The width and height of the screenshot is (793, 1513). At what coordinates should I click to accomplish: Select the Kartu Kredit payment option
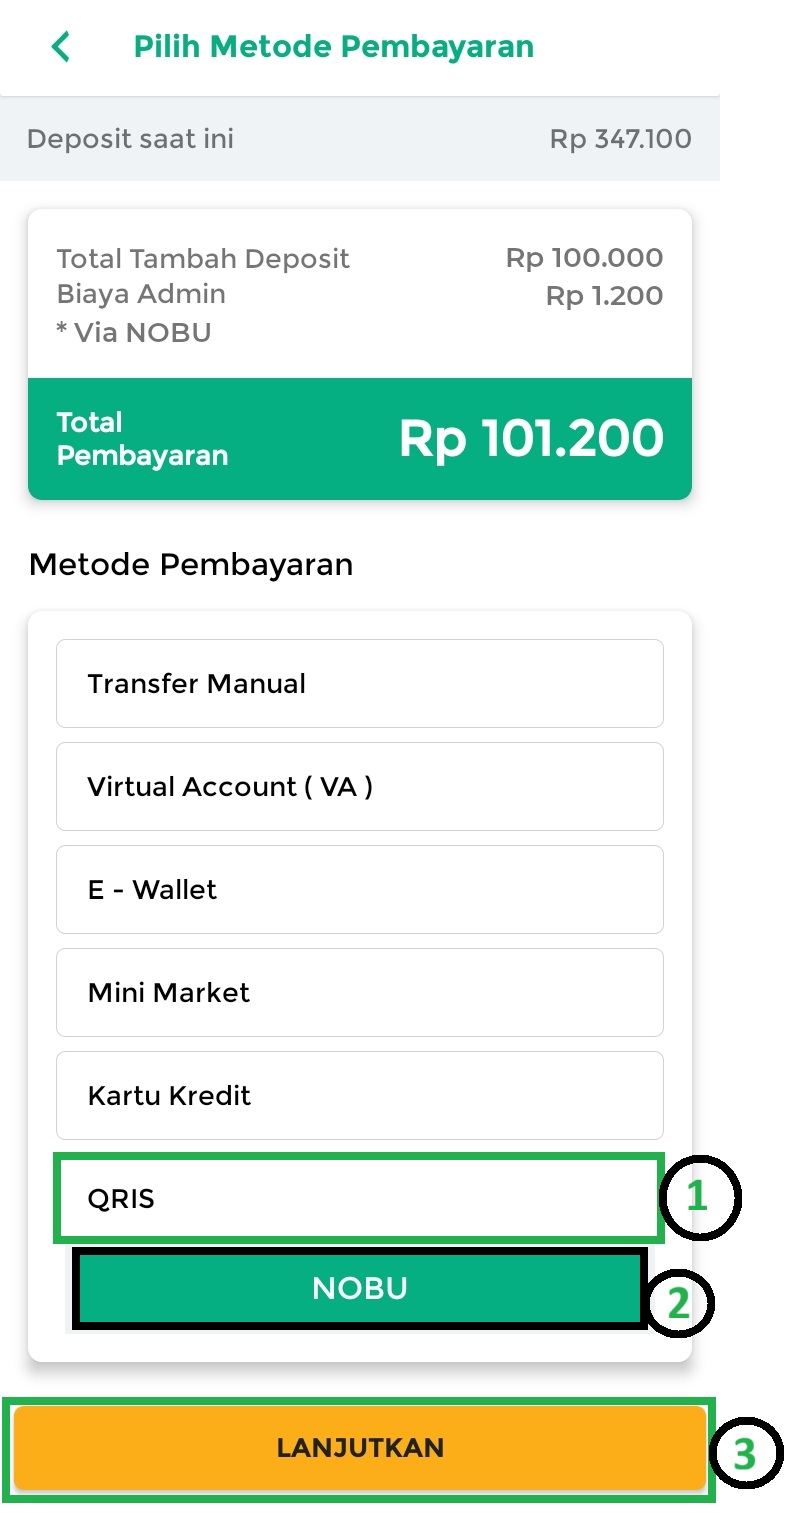(x=359, y=1096)
